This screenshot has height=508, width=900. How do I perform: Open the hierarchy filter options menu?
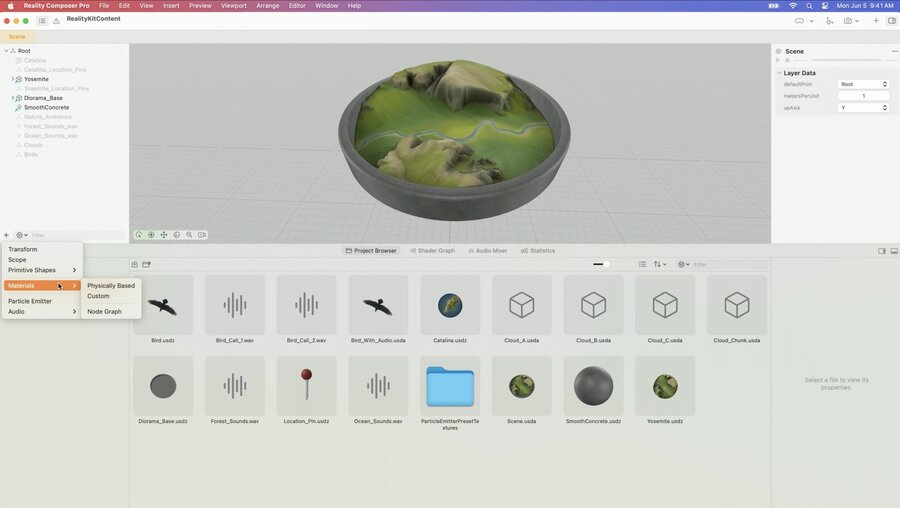(x=22, y=235)
